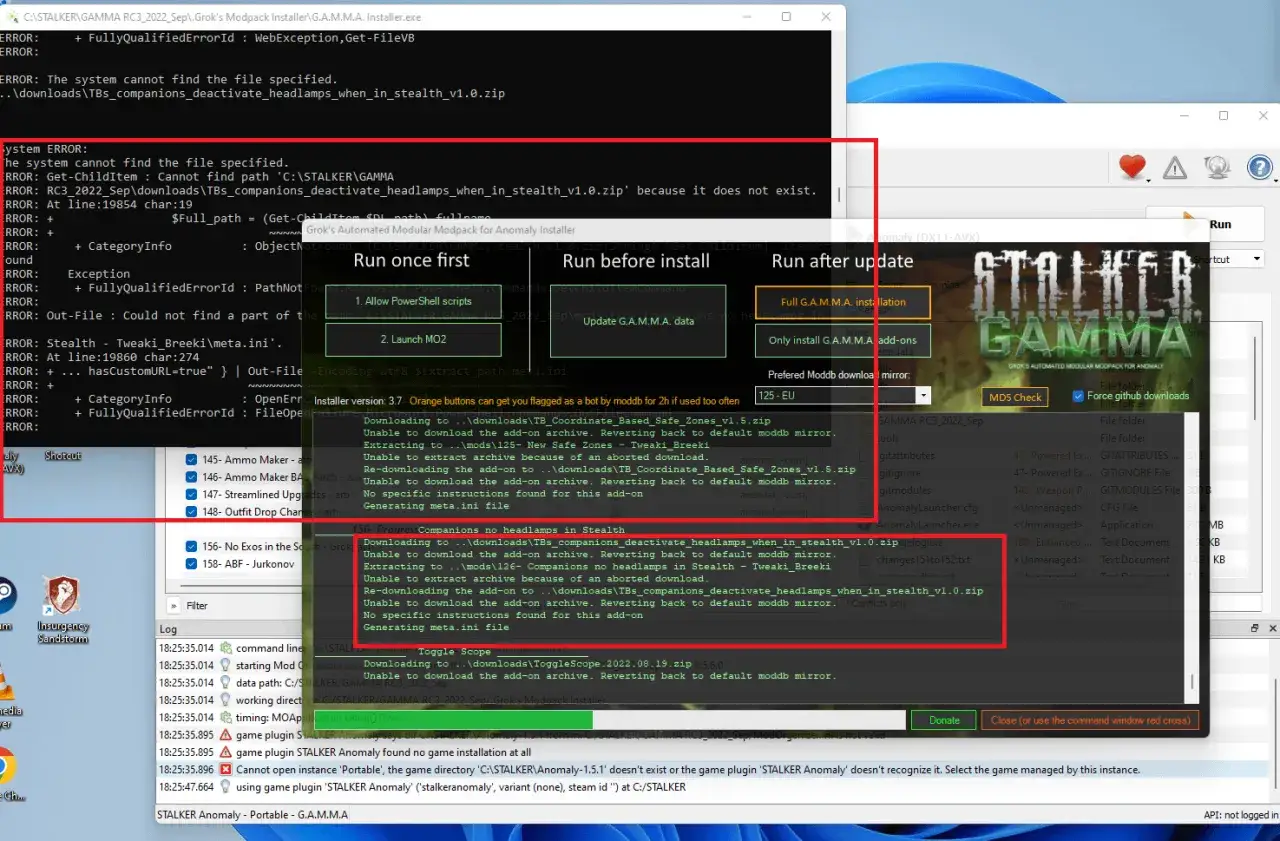Image resolution: width=1280 pixels, height=841 pixels.
Task: Open the warning triangle notifications icon
Action: coord(1175,168)
